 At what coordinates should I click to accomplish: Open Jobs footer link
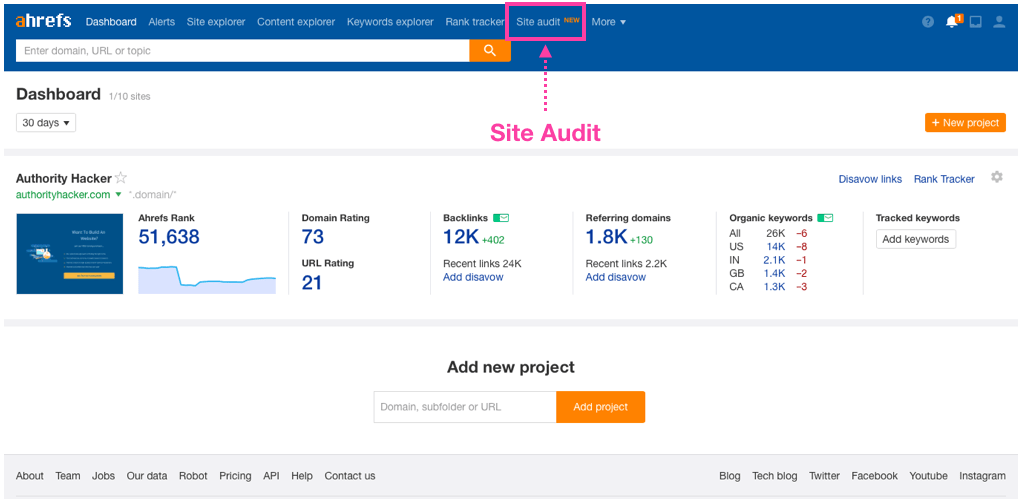tap(103, 476)
